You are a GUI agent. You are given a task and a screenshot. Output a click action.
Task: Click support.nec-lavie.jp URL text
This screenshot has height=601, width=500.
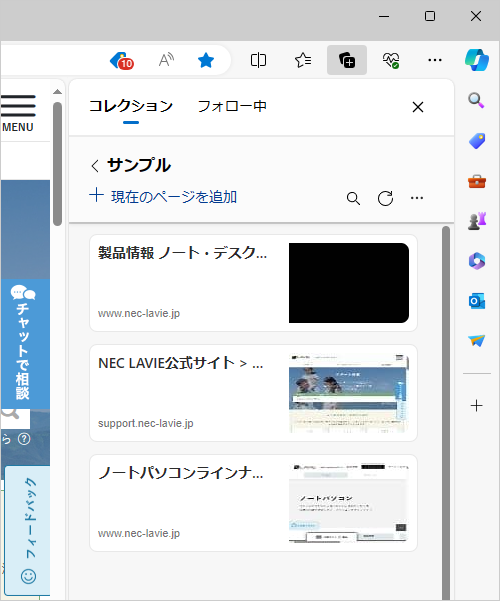tap(146, 423)
